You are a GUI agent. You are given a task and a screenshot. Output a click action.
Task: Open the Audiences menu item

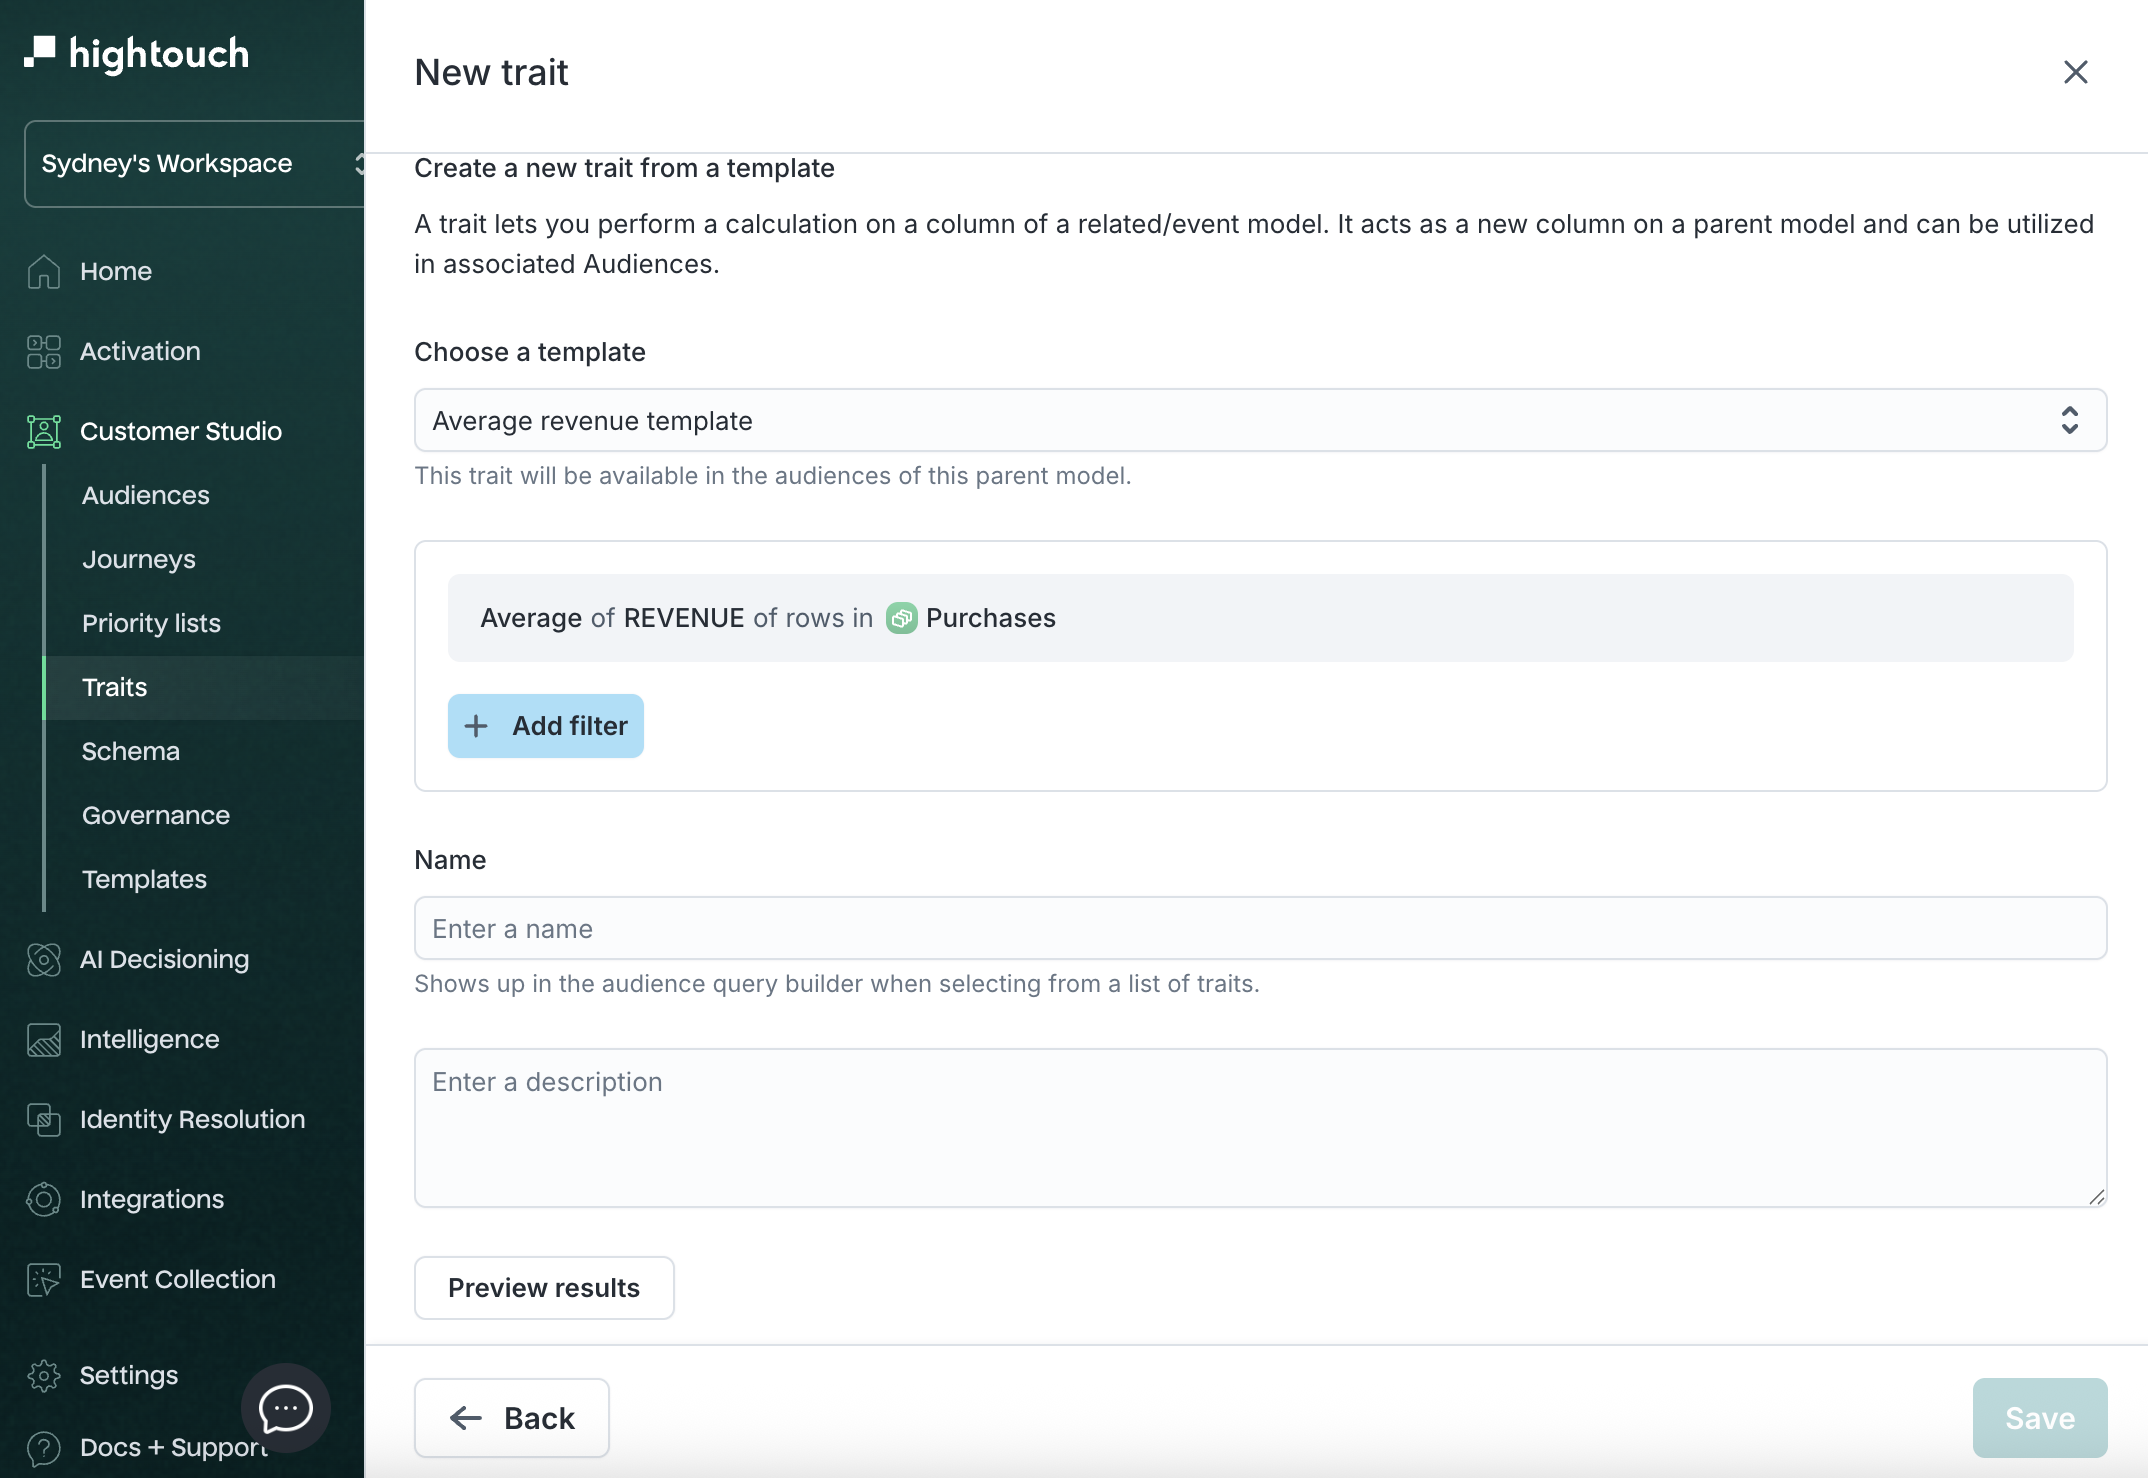click(x=146, y=495)
